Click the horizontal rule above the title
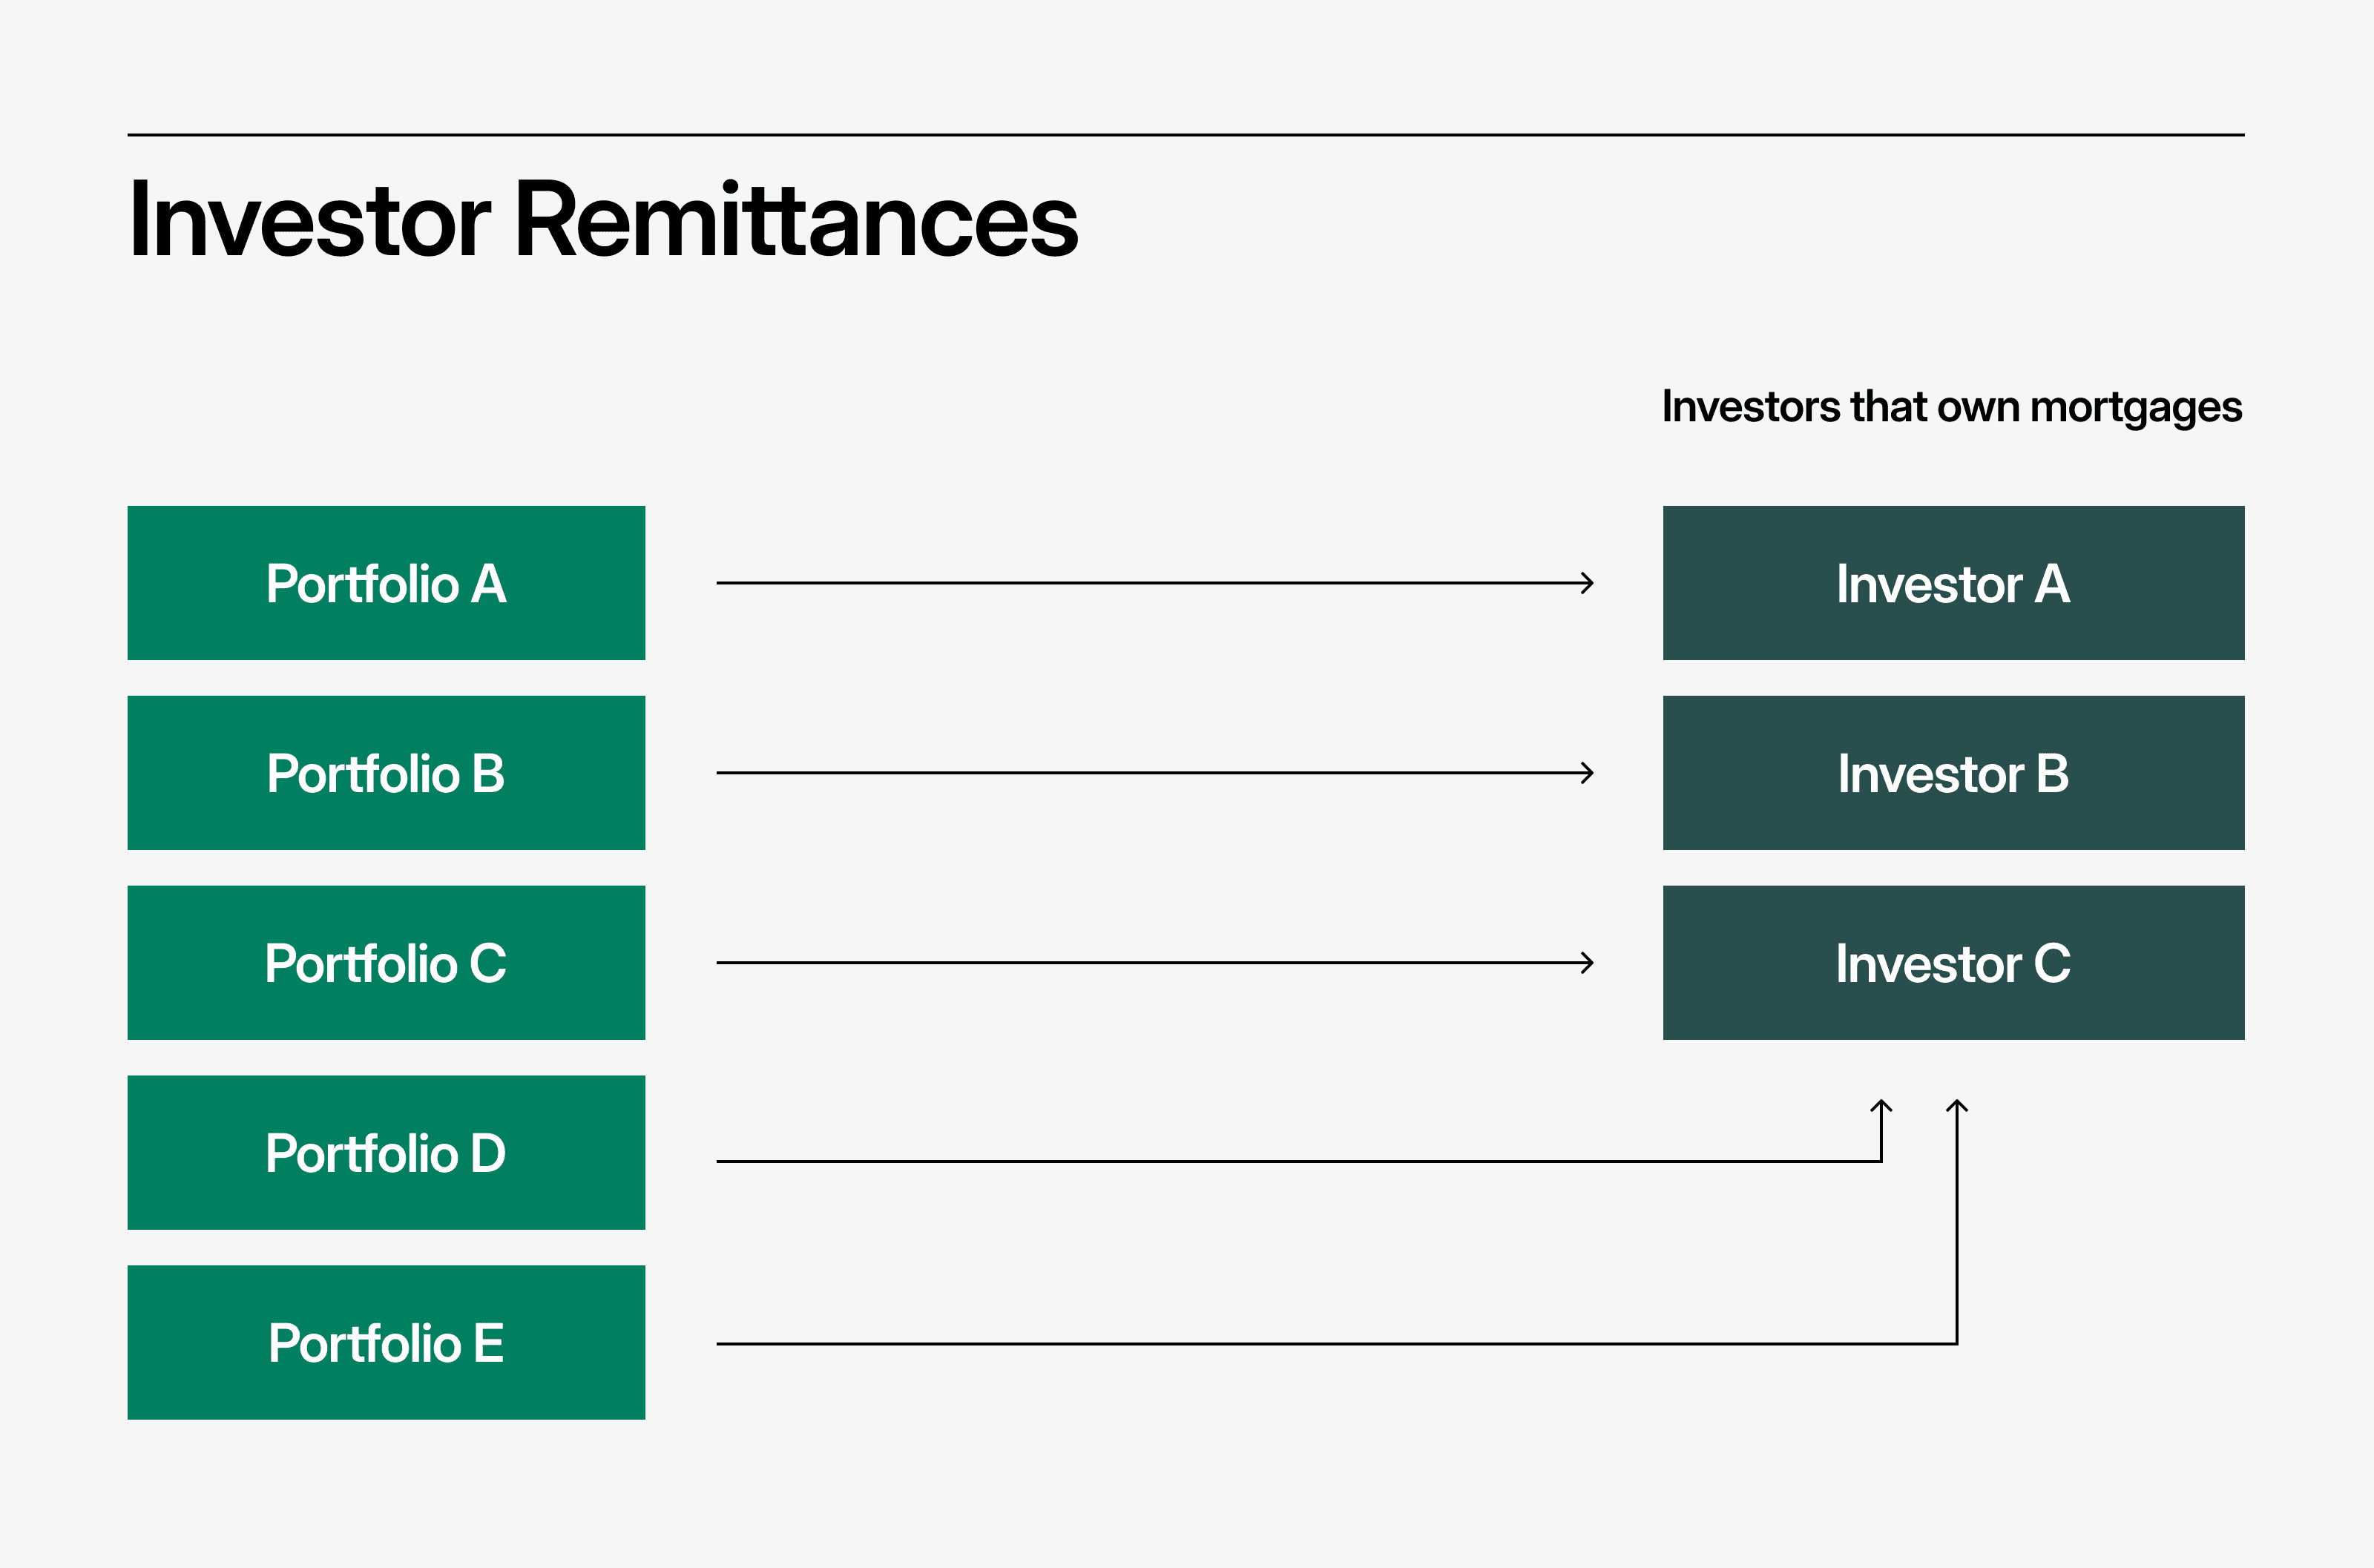Viewport: 2374px width, 1568px height. coord(1186,134)
